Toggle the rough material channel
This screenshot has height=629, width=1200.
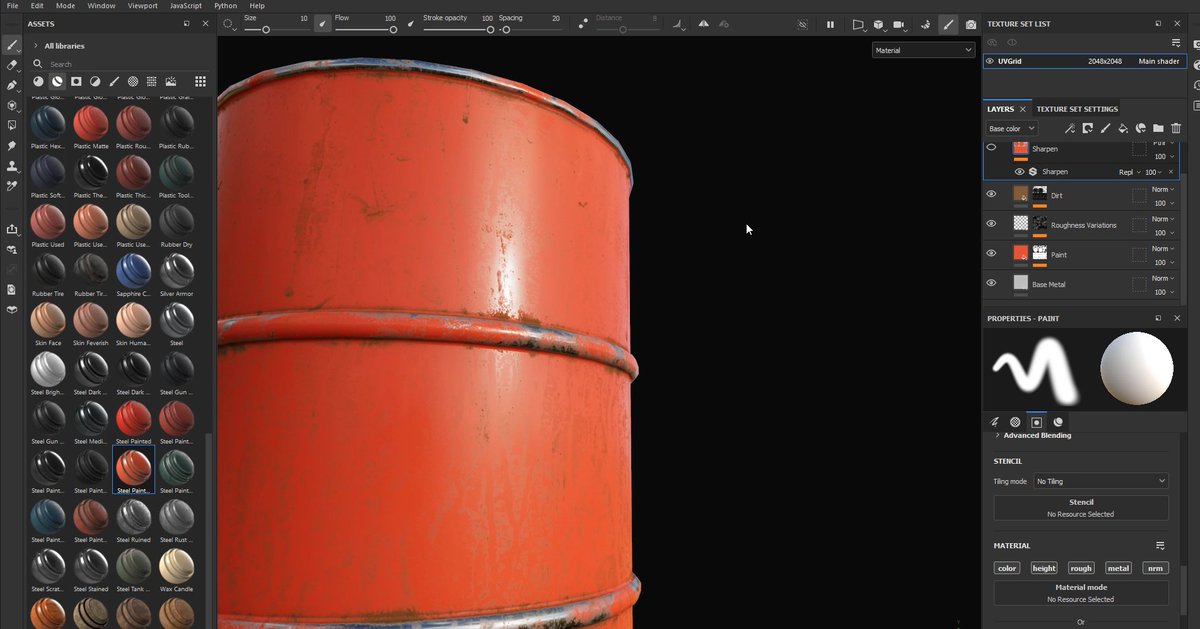(x=1081, y=568)
